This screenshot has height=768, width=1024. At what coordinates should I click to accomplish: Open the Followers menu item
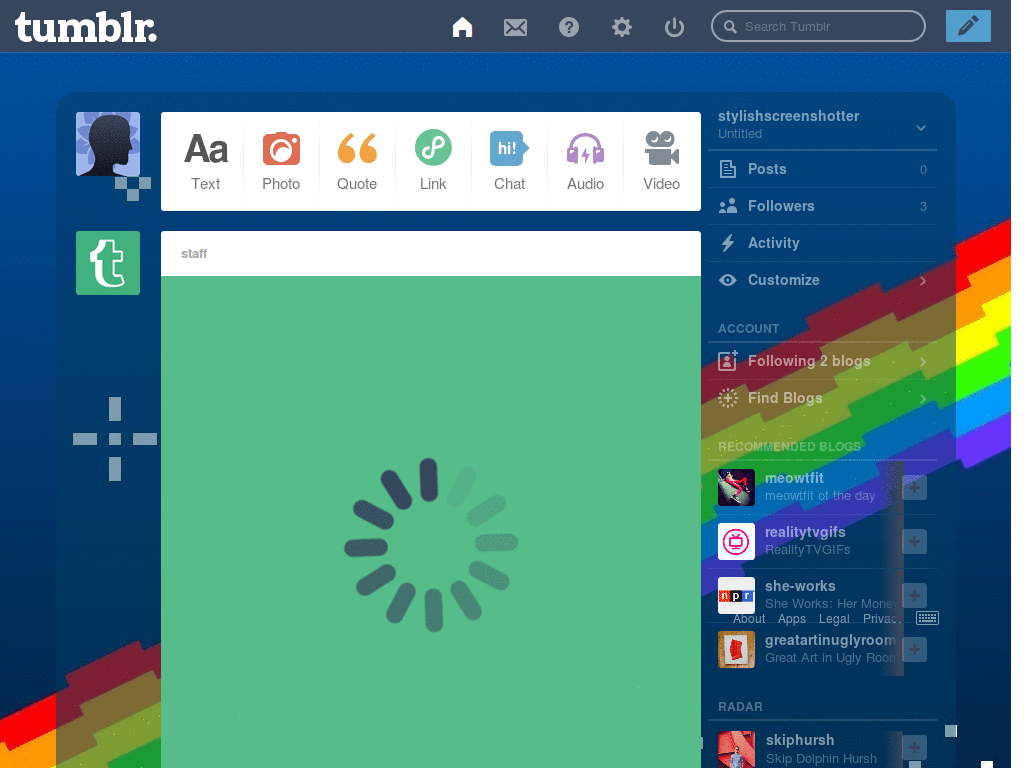[x=822, y=206]
